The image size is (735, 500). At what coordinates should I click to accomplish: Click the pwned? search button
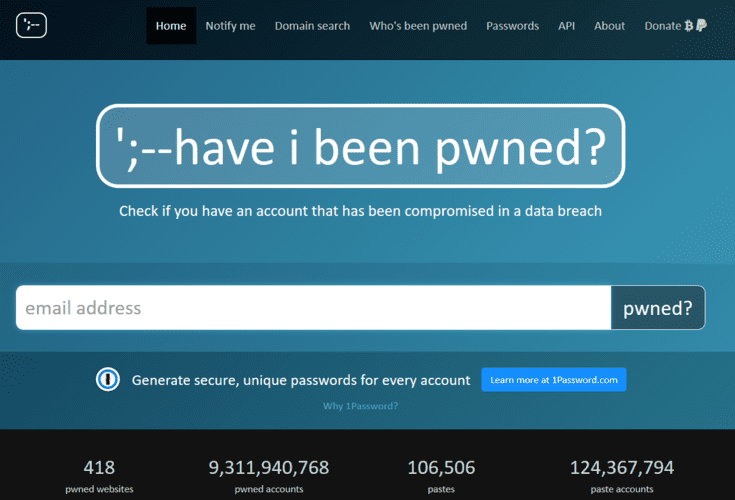tap(658, 307)
